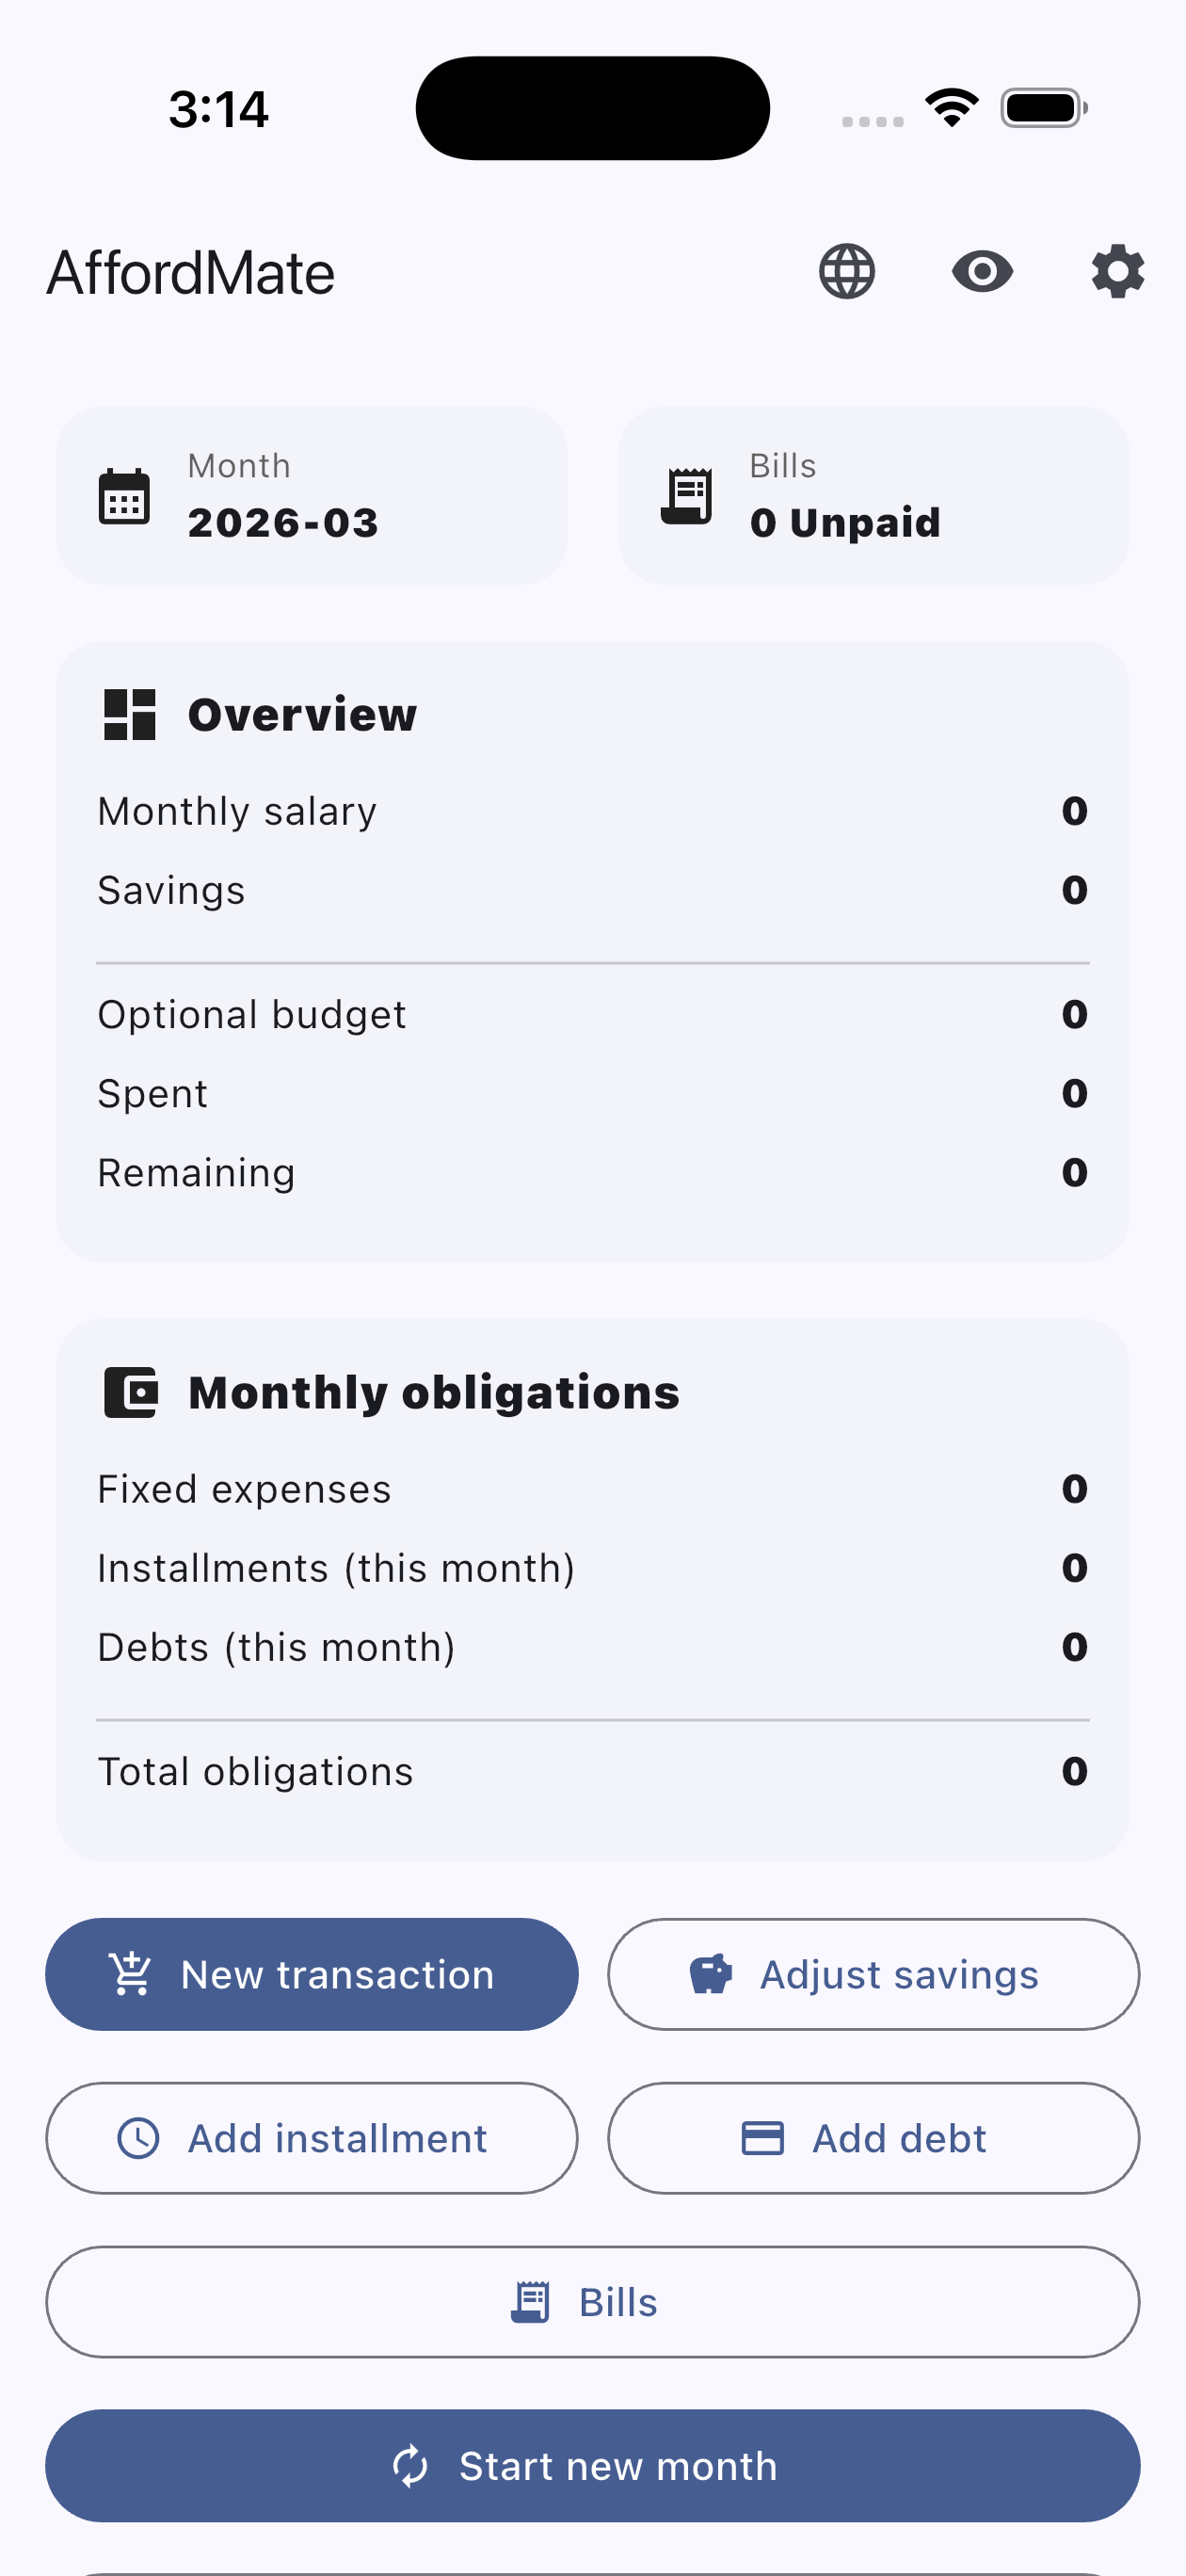Toggle amounts visibility eye icon
1186x2576 pixels.
tap(982, 272)
